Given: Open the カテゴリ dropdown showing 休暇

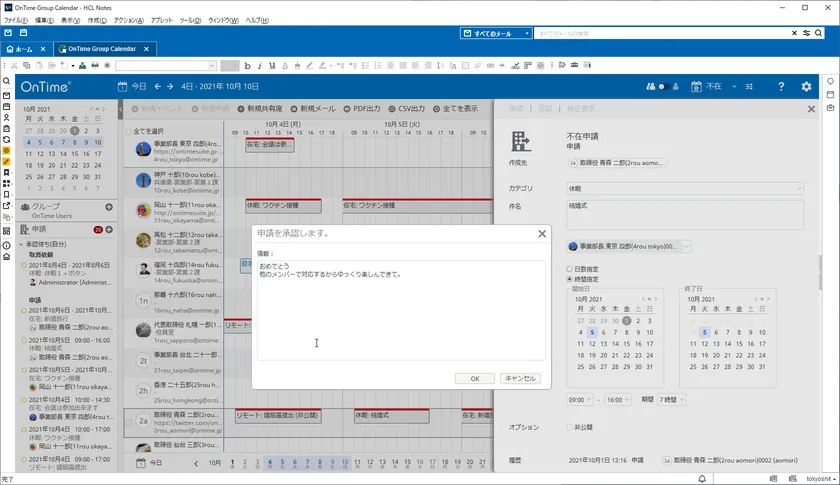Looking at the screenshot, I should (x=685, y=188).
